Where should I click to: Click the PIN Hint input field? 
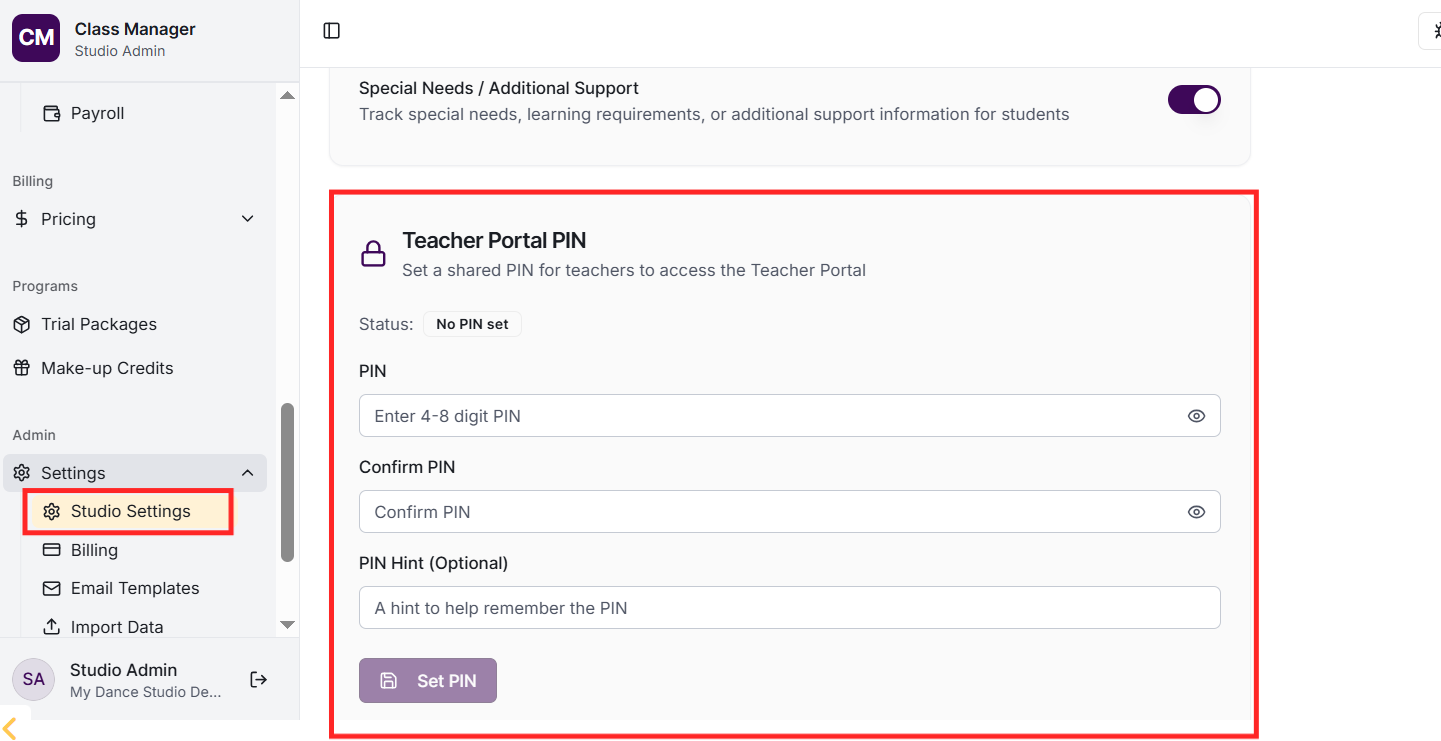tap(789, 608)
